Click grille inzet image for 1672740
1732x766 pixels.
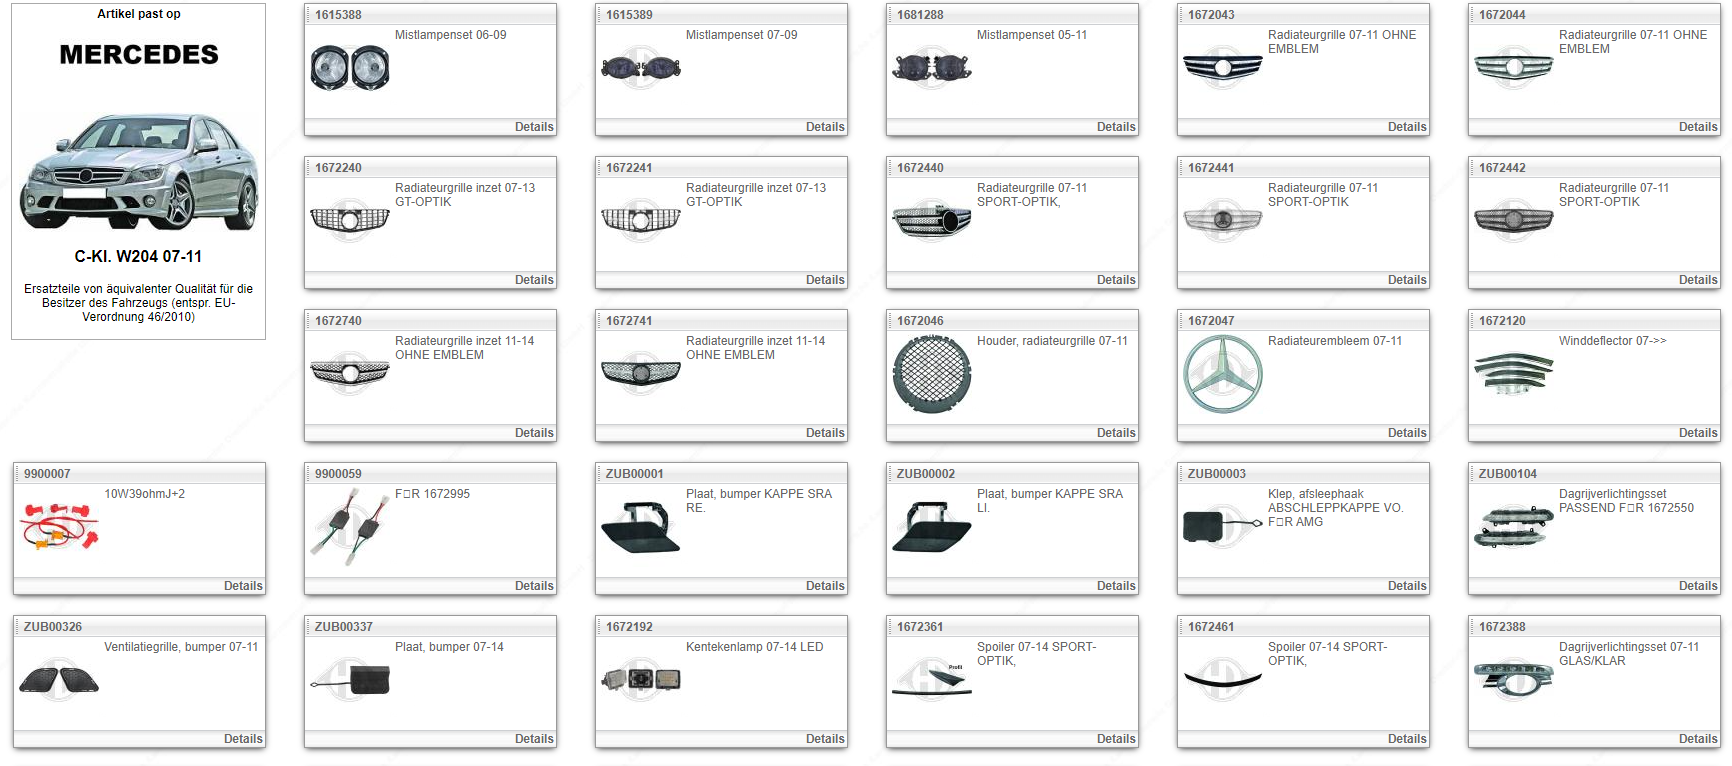pyautogui.click(x=350, y=374)
